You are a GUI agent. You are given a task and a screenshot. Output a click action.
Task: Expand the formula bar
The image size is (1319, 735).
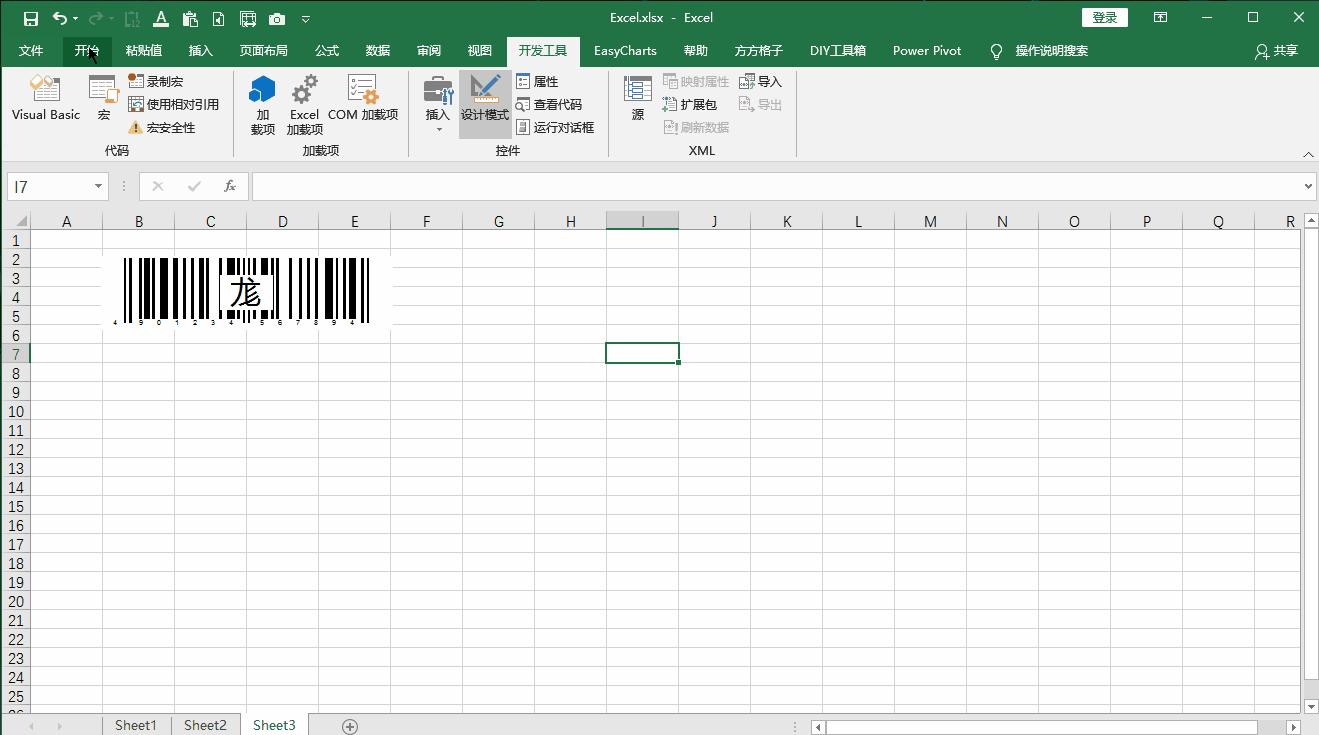point(1309,186)
